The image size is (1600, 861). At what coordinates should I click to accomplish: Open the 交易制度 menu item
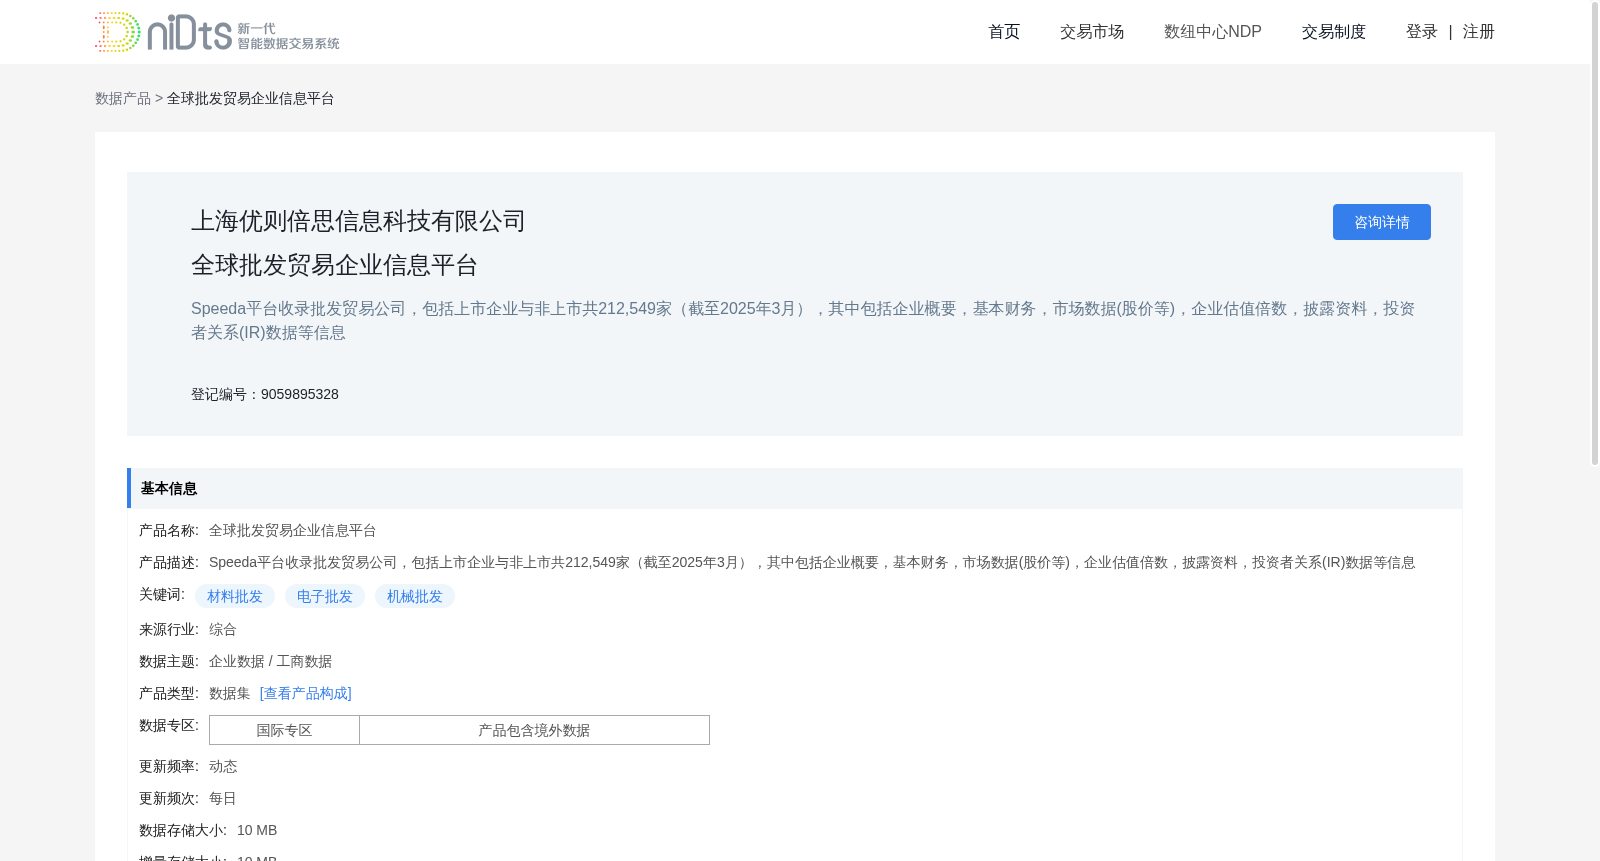pos(1334,32)
